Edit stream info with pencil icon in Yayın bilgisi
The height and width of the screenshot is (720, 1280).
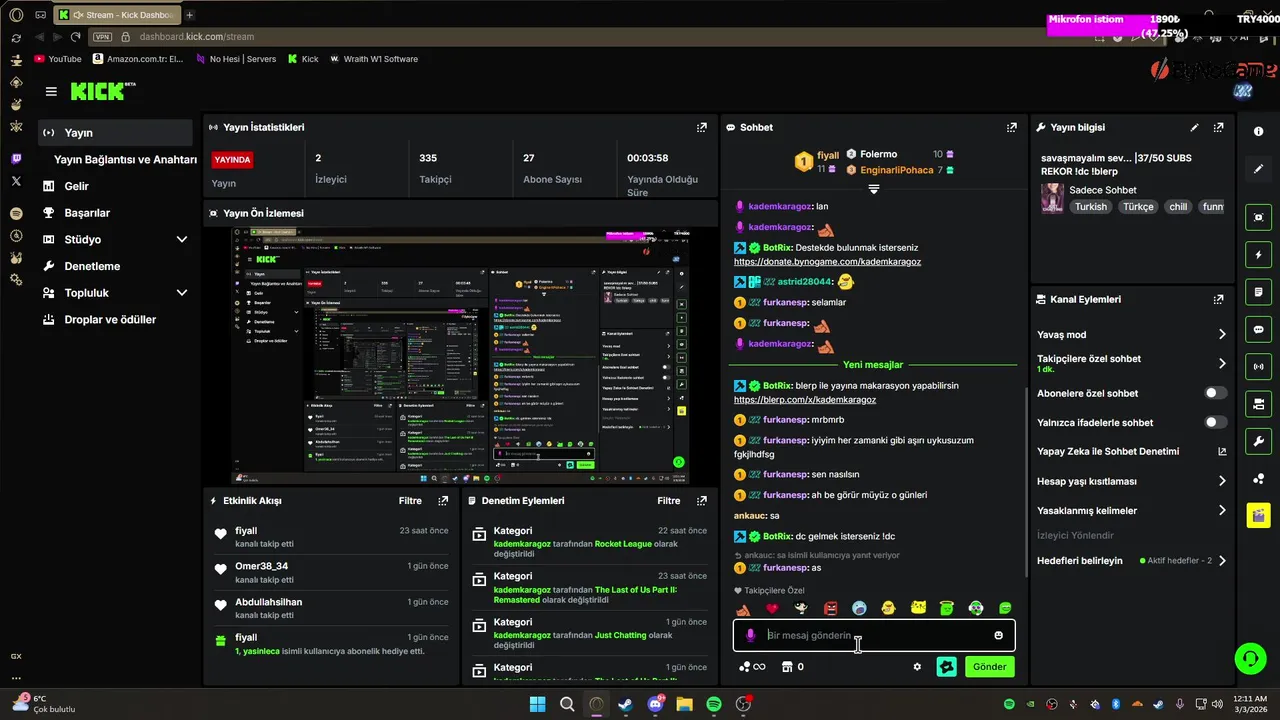(x=1194, y=128)
